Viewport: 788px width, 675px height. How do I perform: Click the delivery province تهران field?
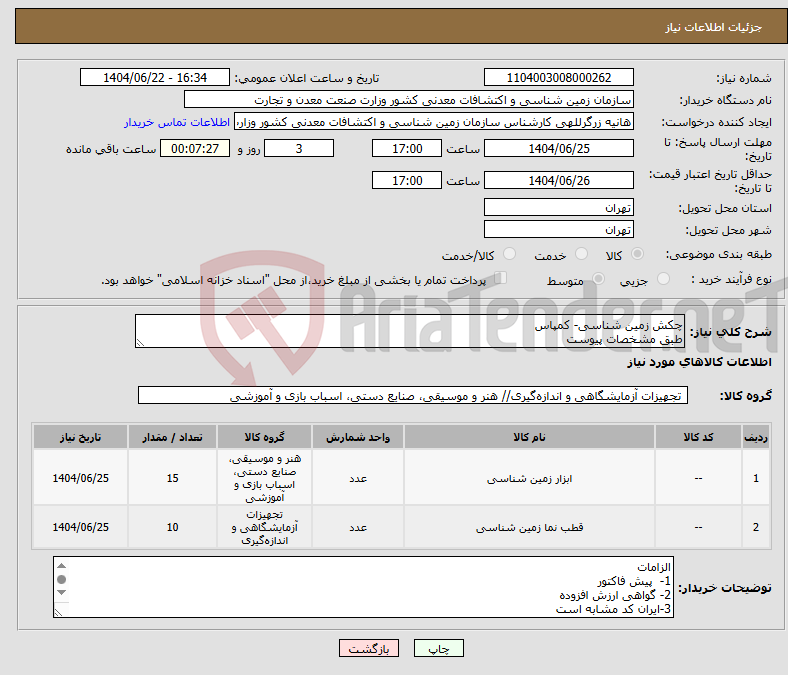click(558, 207)
